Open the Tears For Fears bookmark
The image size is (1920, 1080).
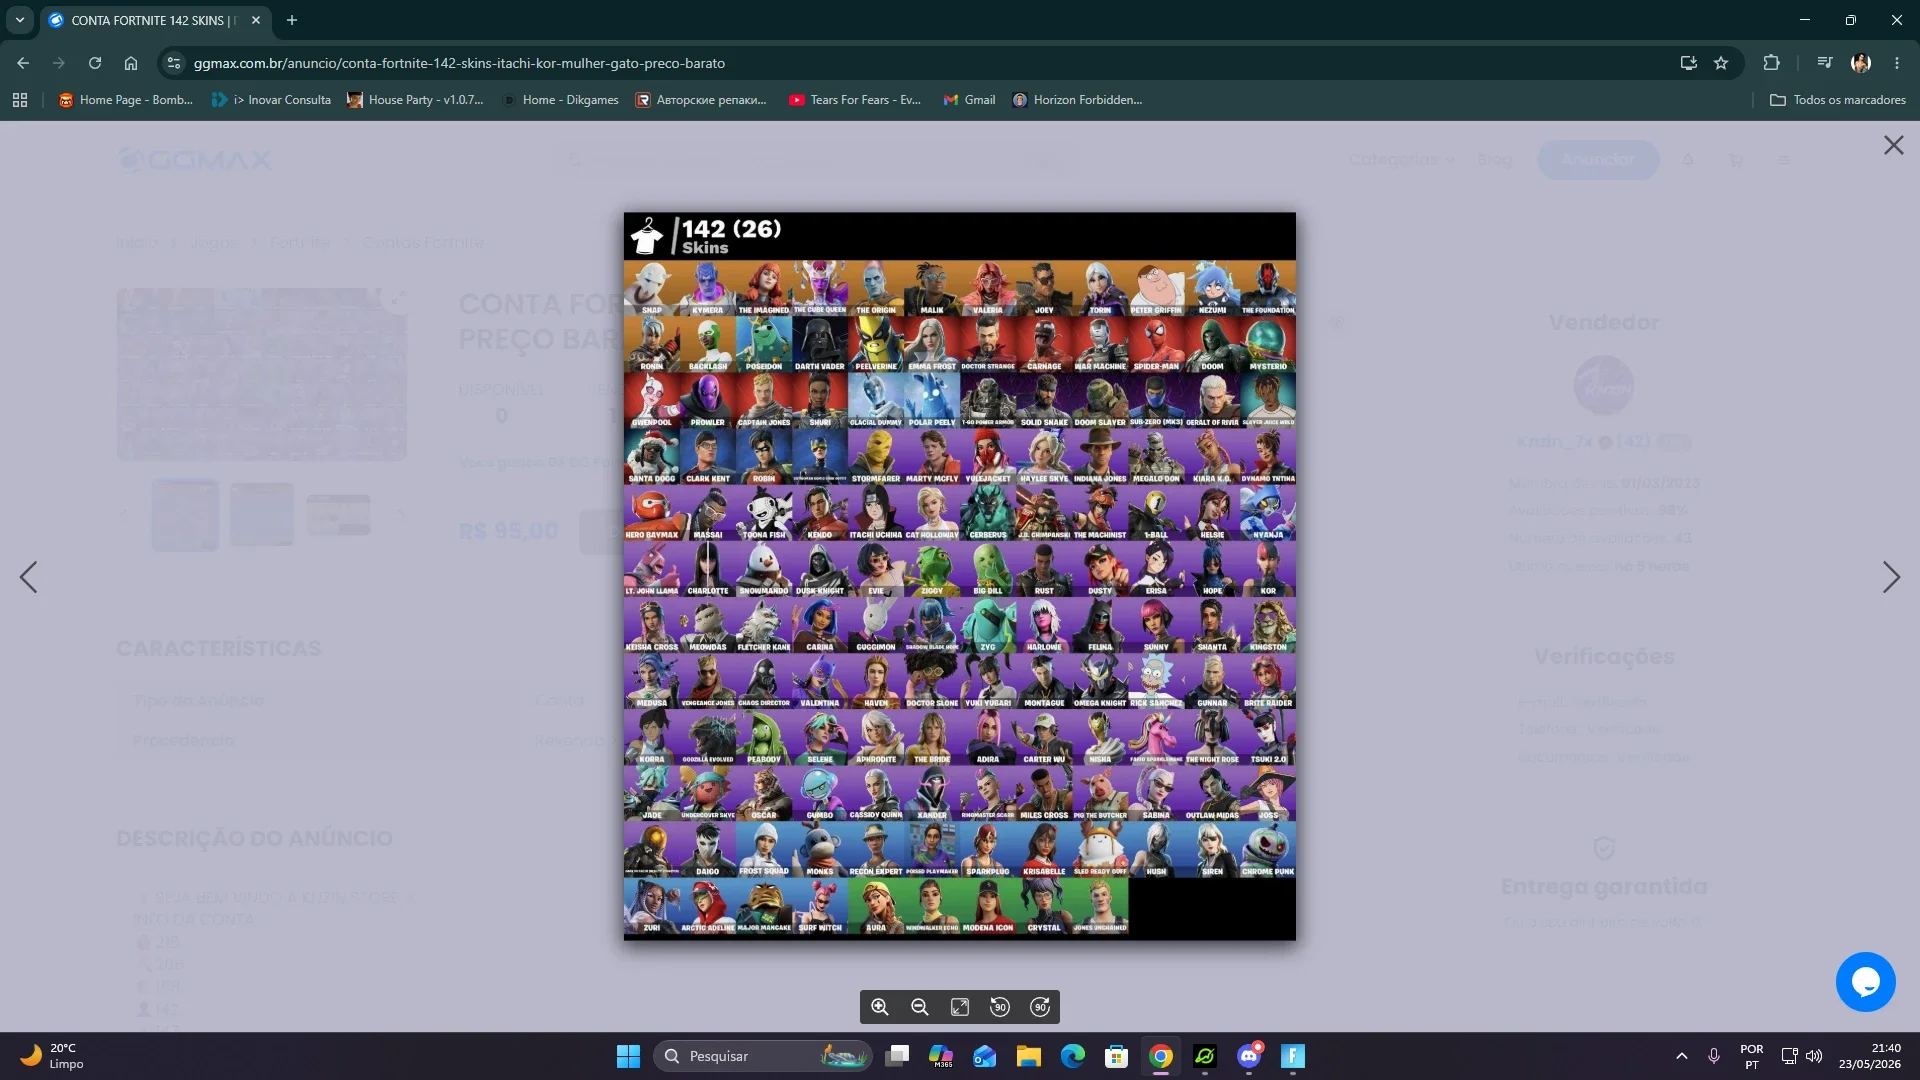pos(855,100)
